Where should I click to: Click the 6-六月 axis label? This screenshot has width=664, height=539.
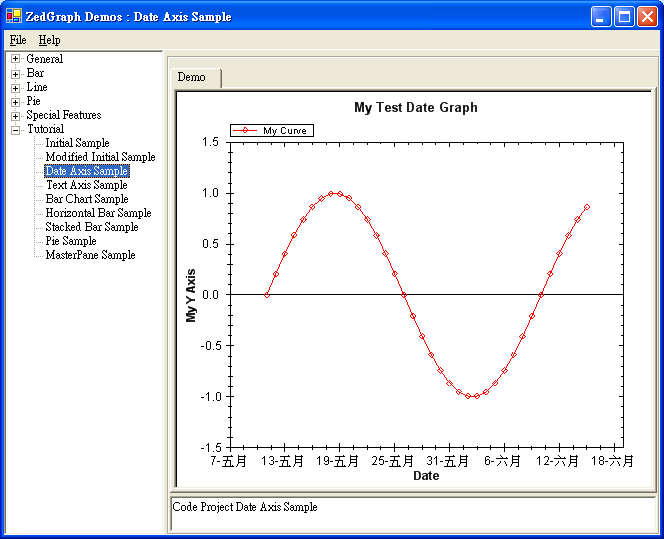(x=503, y=461)
